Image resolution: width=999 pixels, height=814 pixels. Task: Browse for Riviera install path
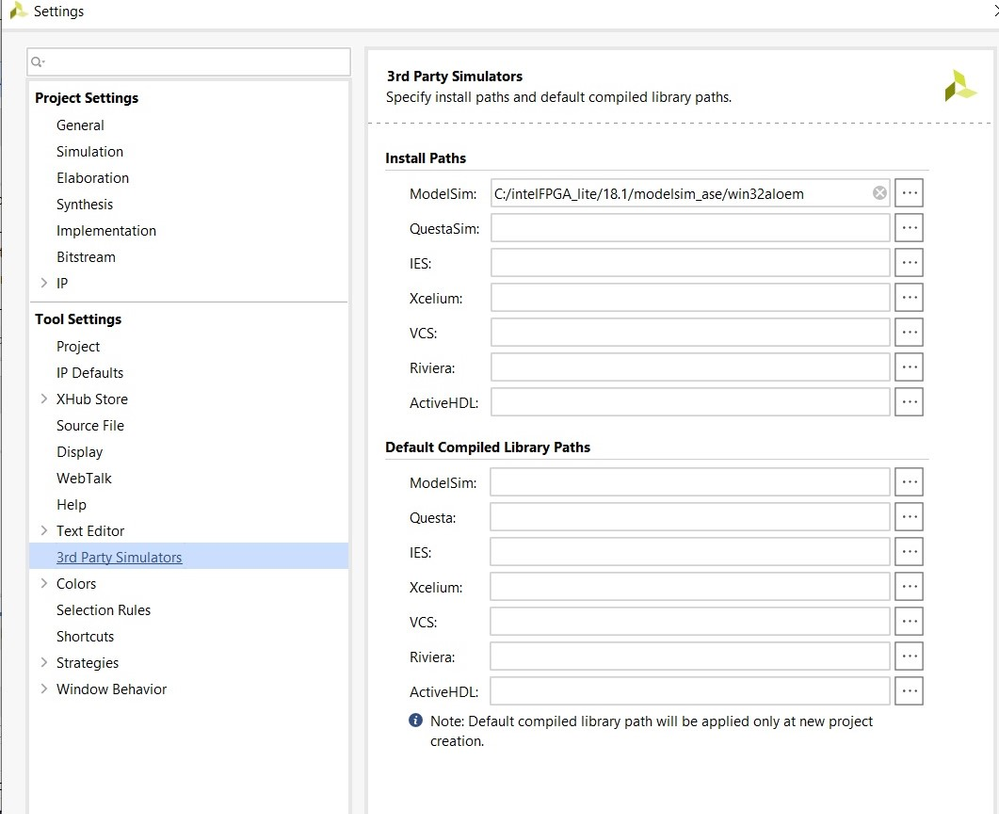tap(909, 367)
